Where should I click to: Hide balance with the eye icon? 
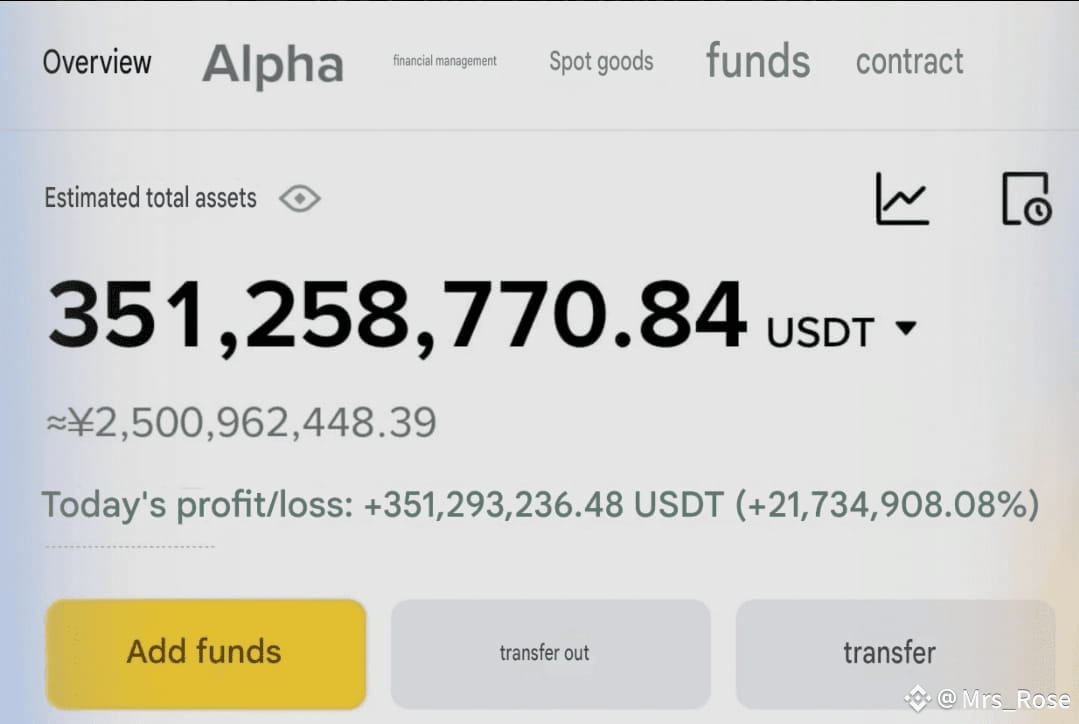click(299, 199)
